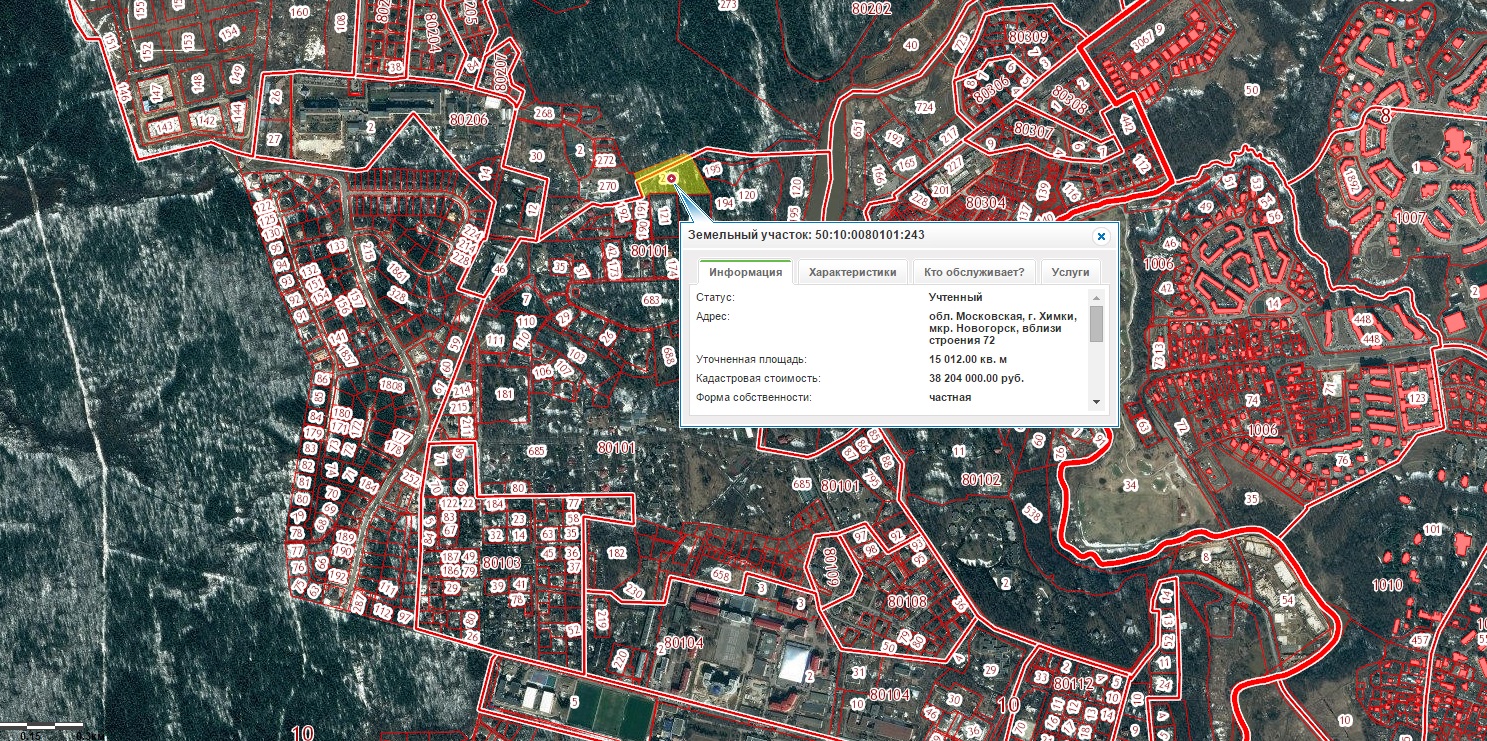
Task: Switch to the Характеристики tab
Action: click(x=853, y=272)
